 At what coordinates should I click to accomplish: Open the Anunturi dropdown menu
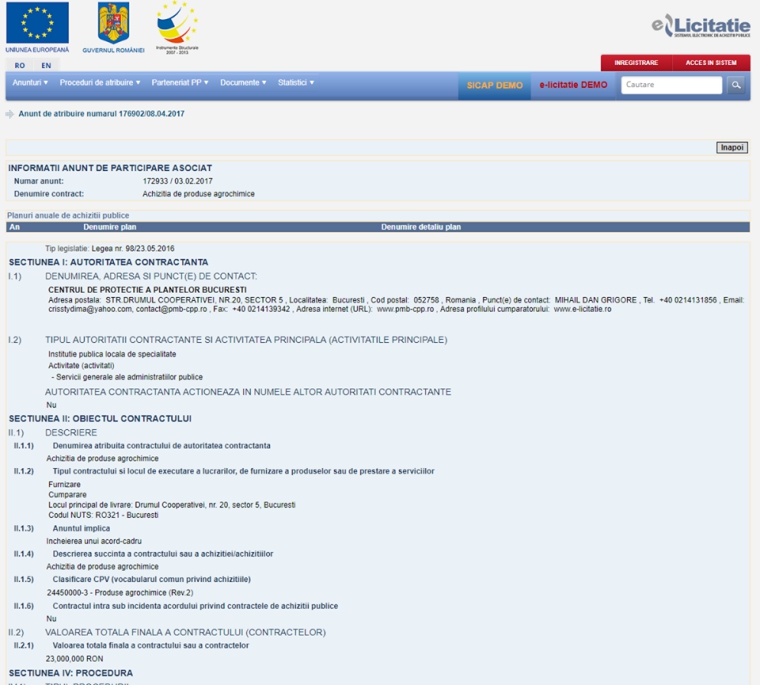[30, 82]
